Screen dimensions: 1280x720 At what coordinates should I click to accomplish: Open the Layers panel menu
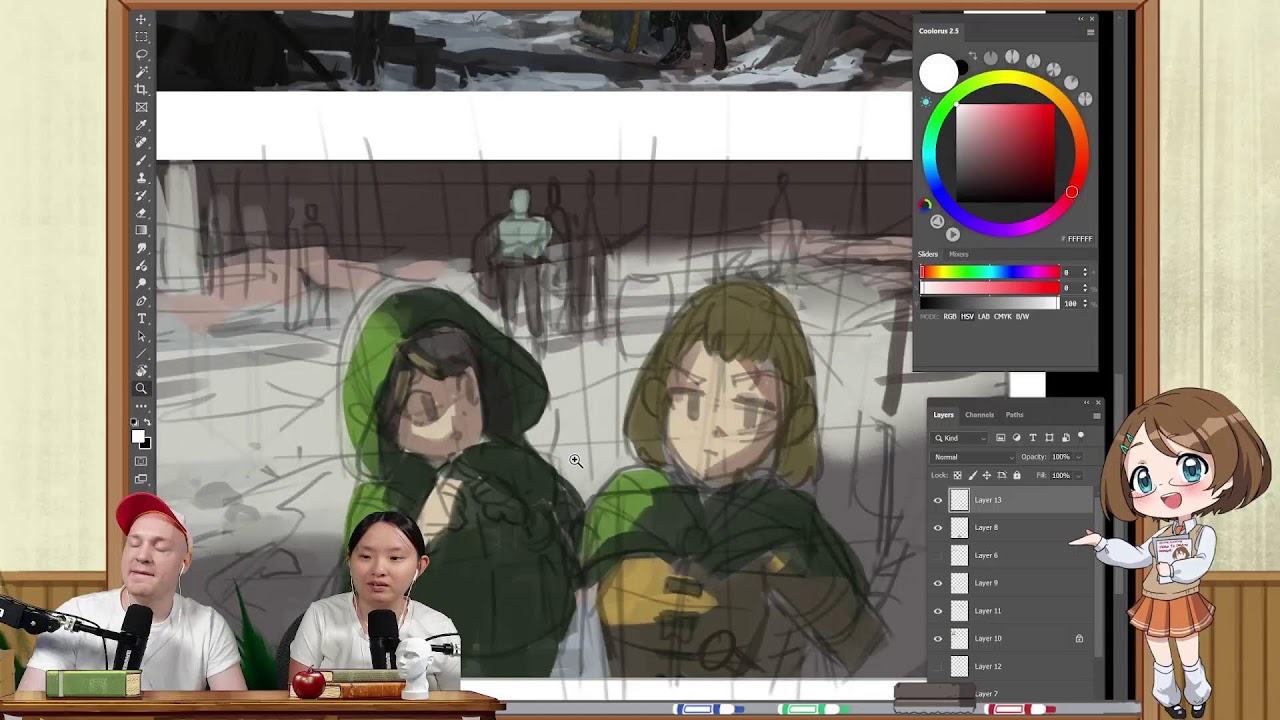pos(1096,415)
